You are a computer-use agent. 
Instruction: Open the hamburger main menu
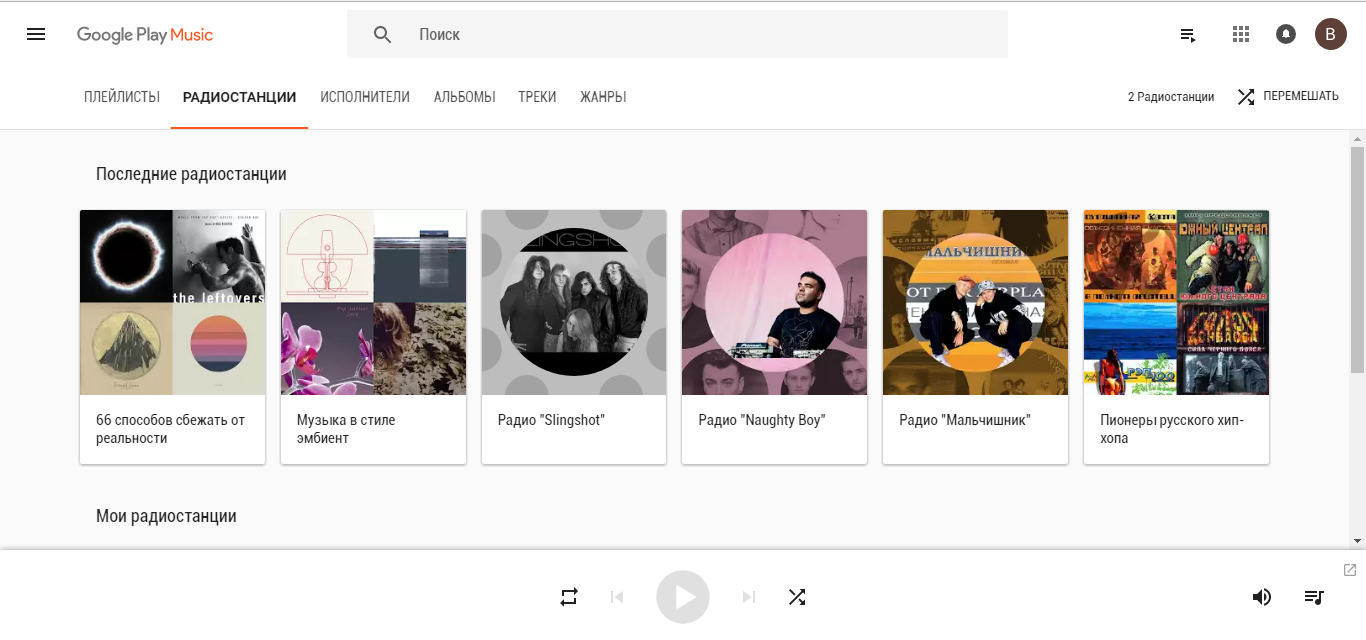pyautogui.click(x=36, y=34)
